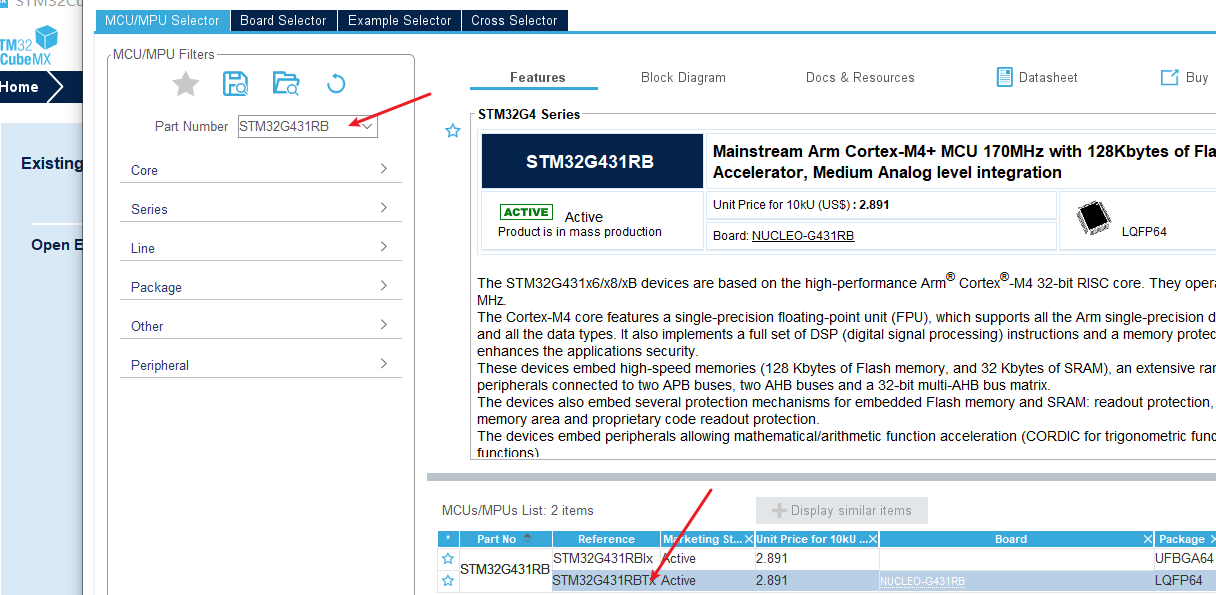
Task: Click the ACTIVE status badge
Action: [x=526, y=212]
